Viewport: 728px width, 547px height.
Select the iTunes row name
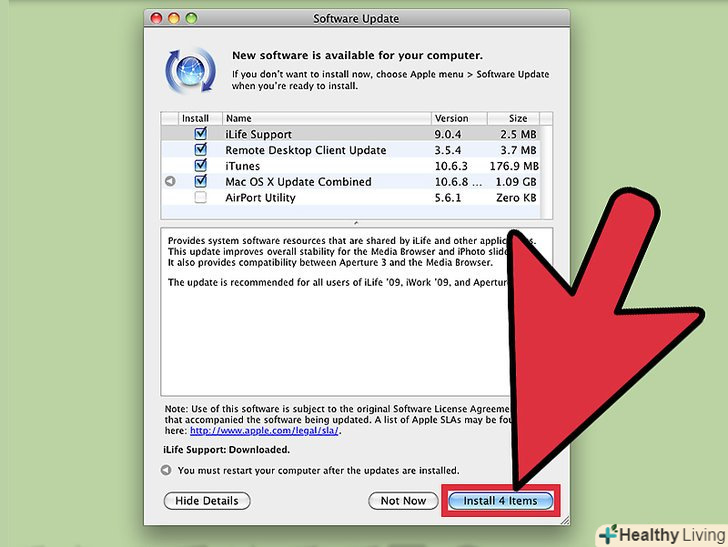[242, 166]
